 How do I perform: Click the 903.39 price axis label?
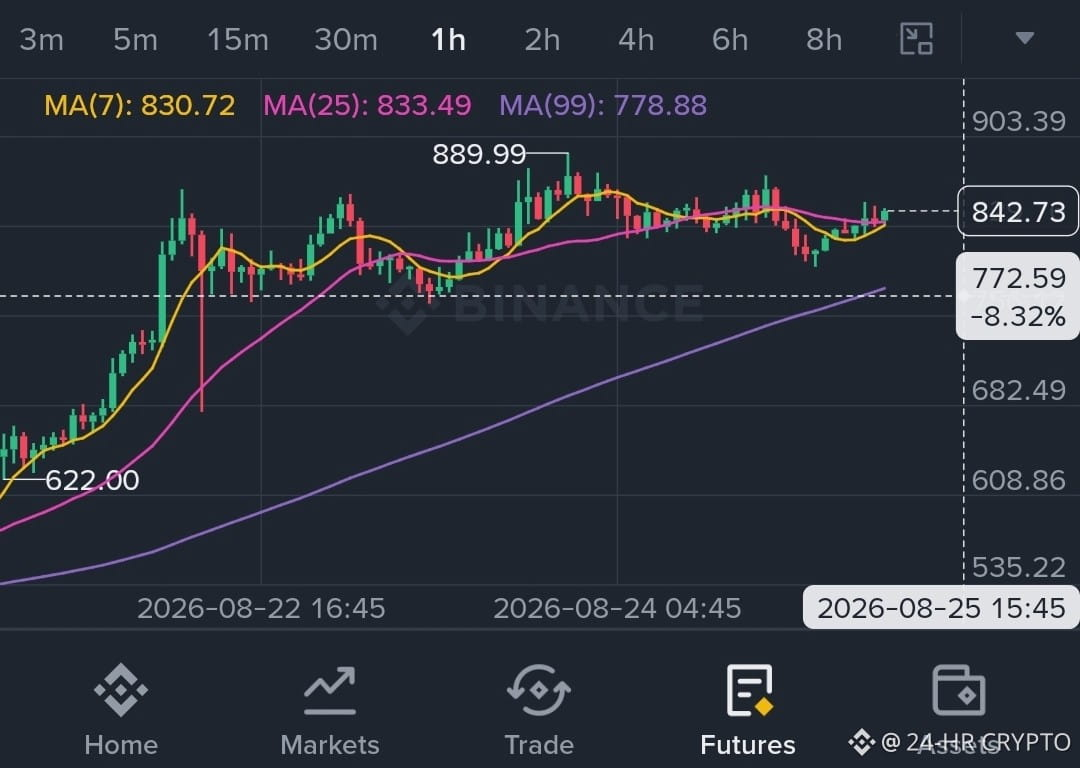1019,121
